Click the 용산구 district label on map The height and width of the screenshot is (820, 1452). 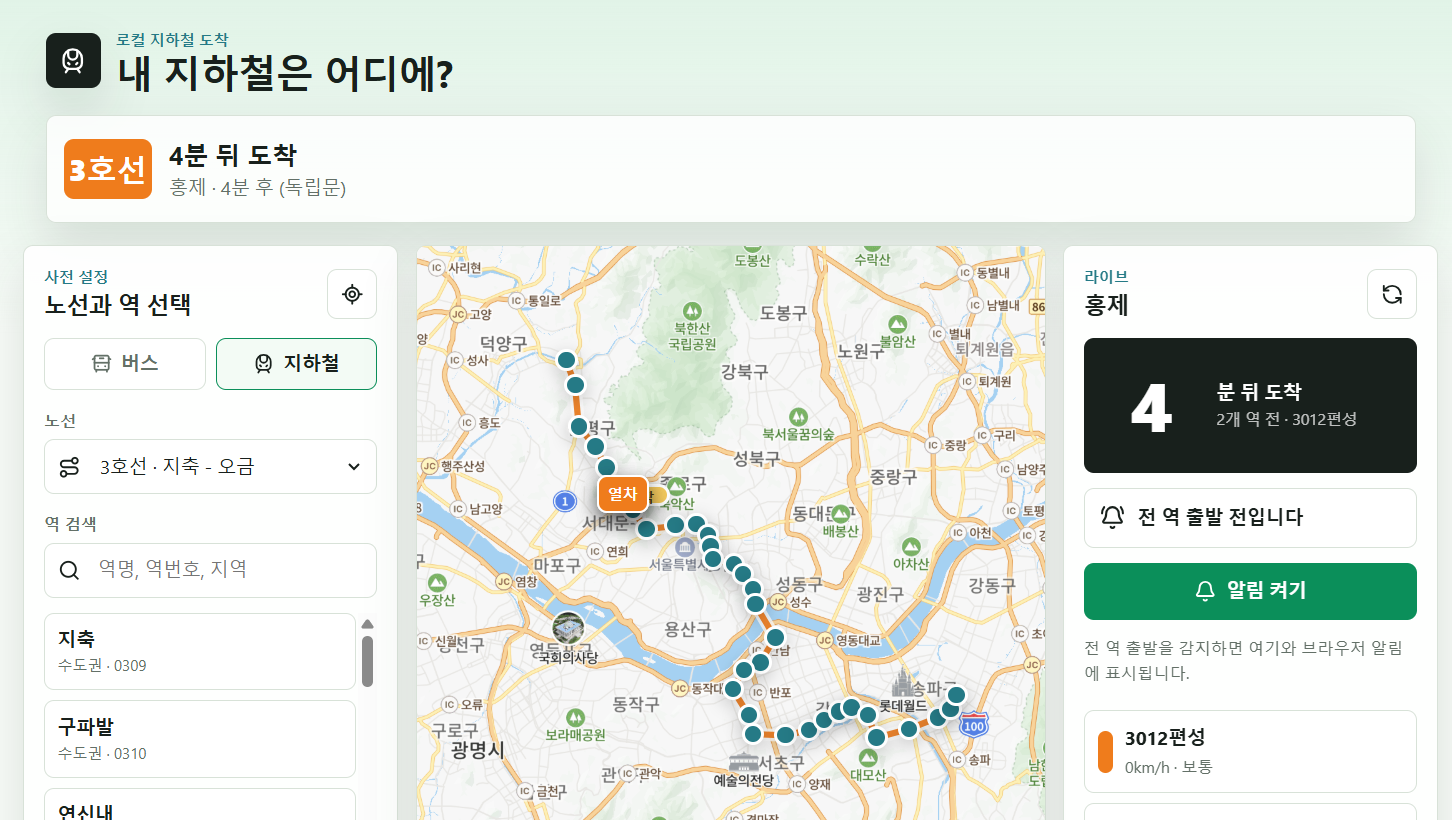(688, 629)
